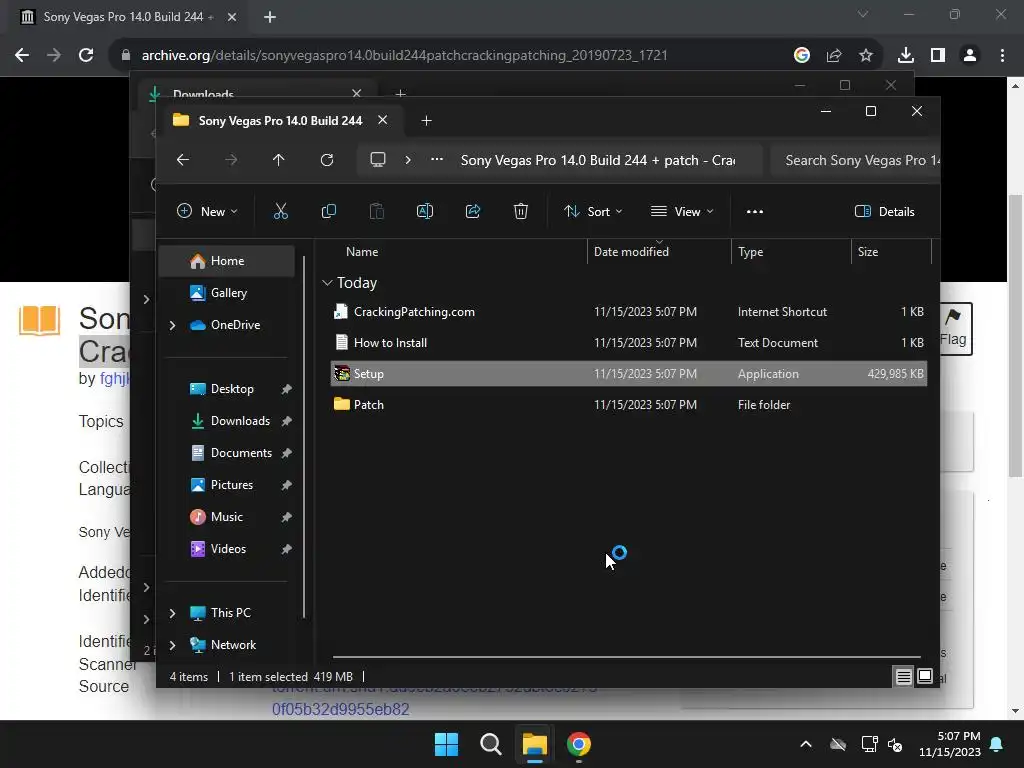Click the Rename icon in Explorer toolbar
Image resolution: width=1024 pixels, height=768 pixels.
coord(424,211)
